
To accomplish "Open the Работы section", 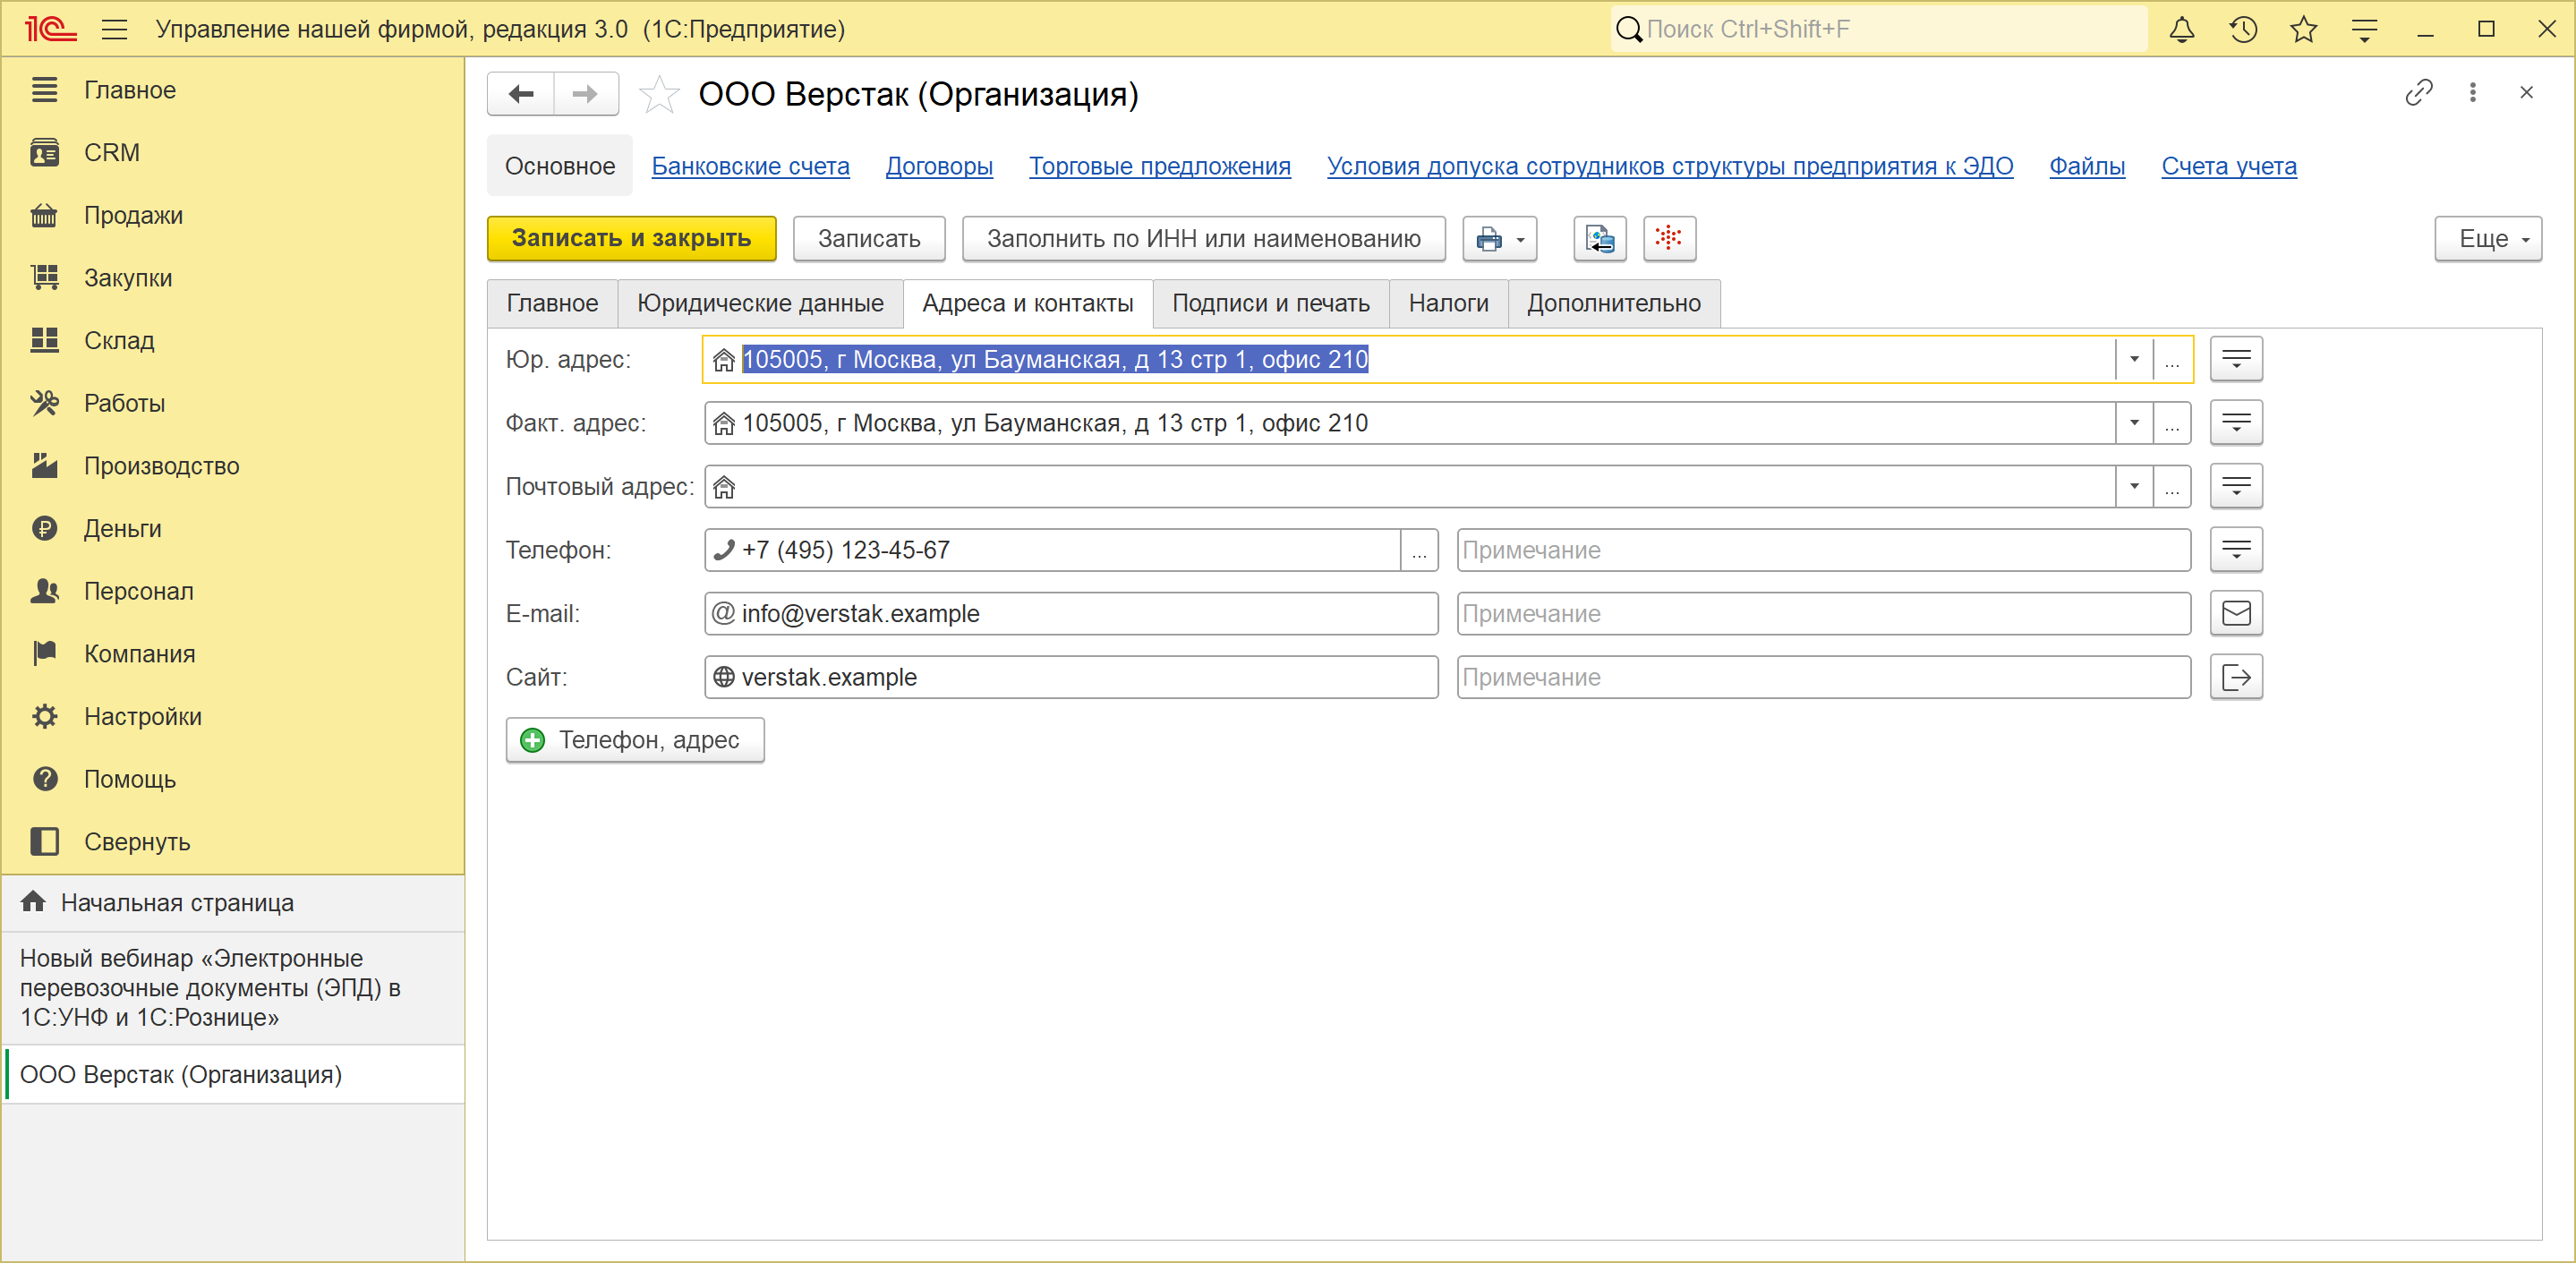I will pos(232,403).
